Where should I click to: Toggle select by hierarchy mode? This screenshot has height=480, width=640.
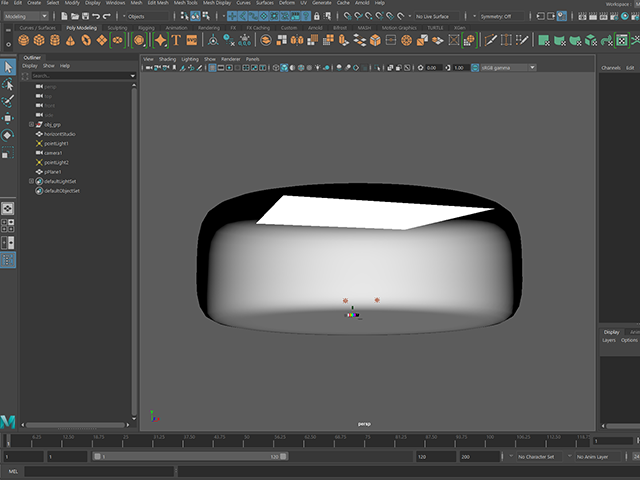tap(184, 16)
